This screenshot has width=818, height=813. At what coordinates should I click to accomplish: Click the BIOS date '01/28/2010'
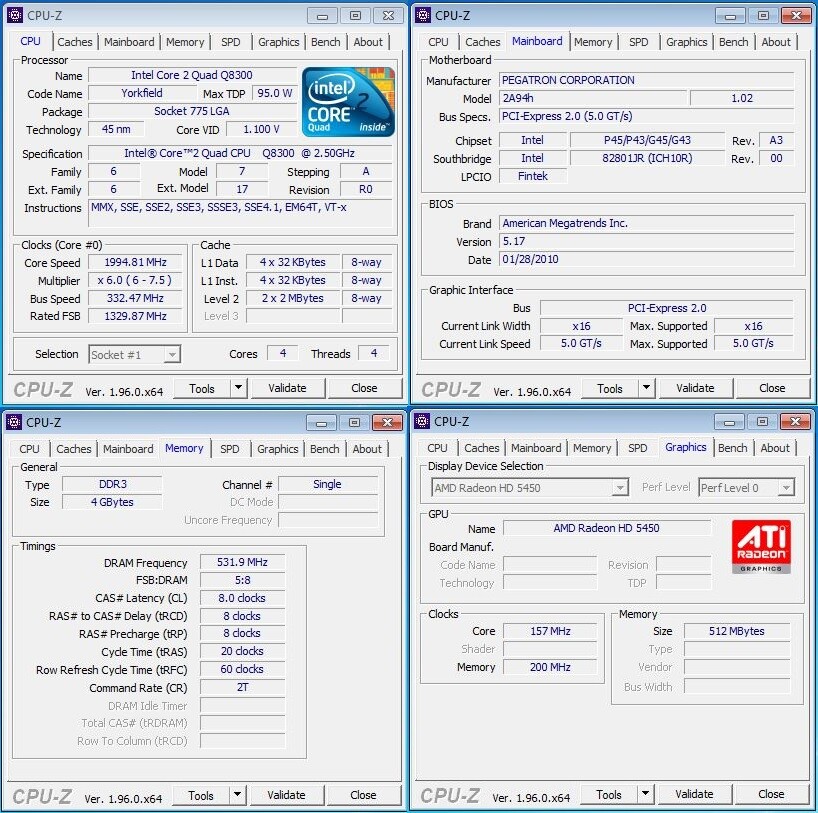pos(646,259)
